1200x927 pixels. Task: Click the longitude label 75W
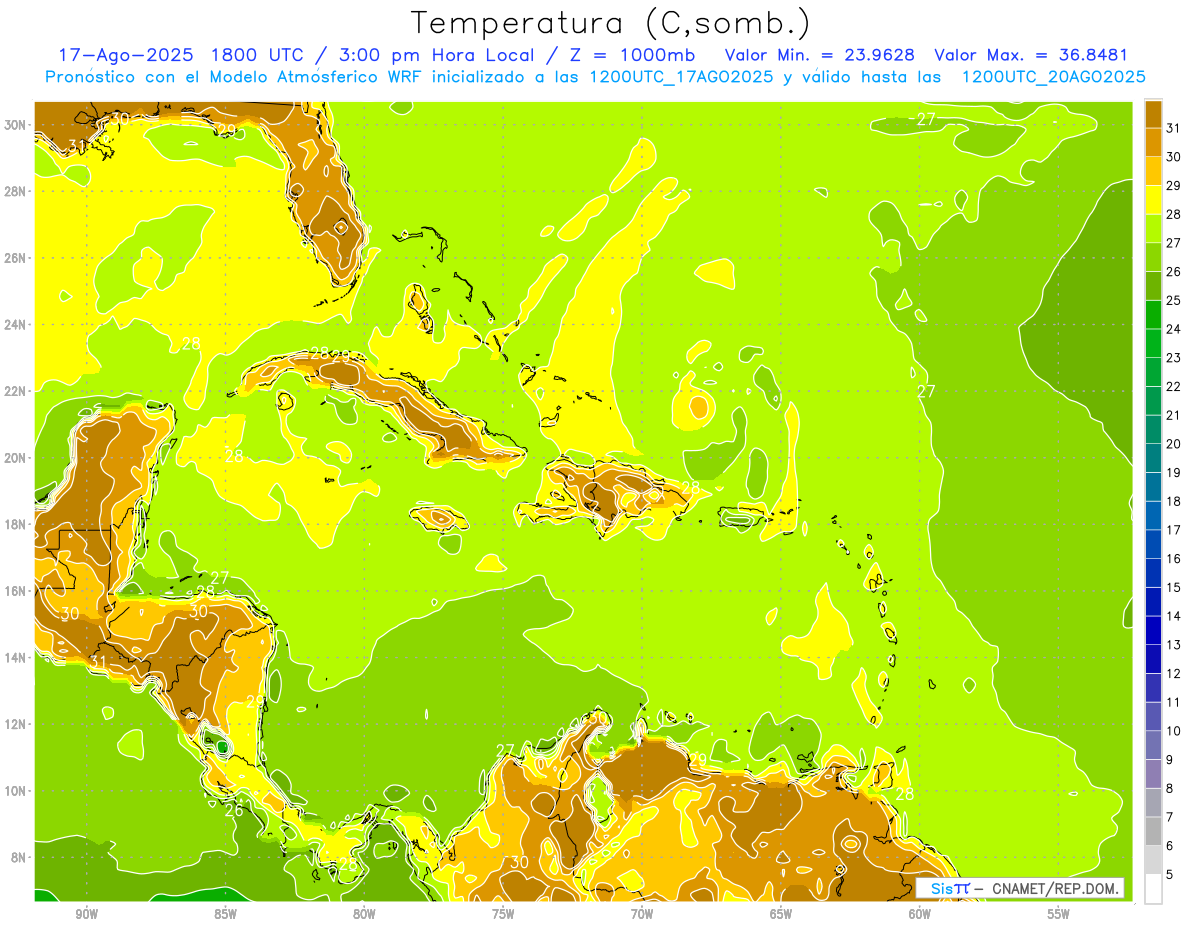[x=503, y=914]
